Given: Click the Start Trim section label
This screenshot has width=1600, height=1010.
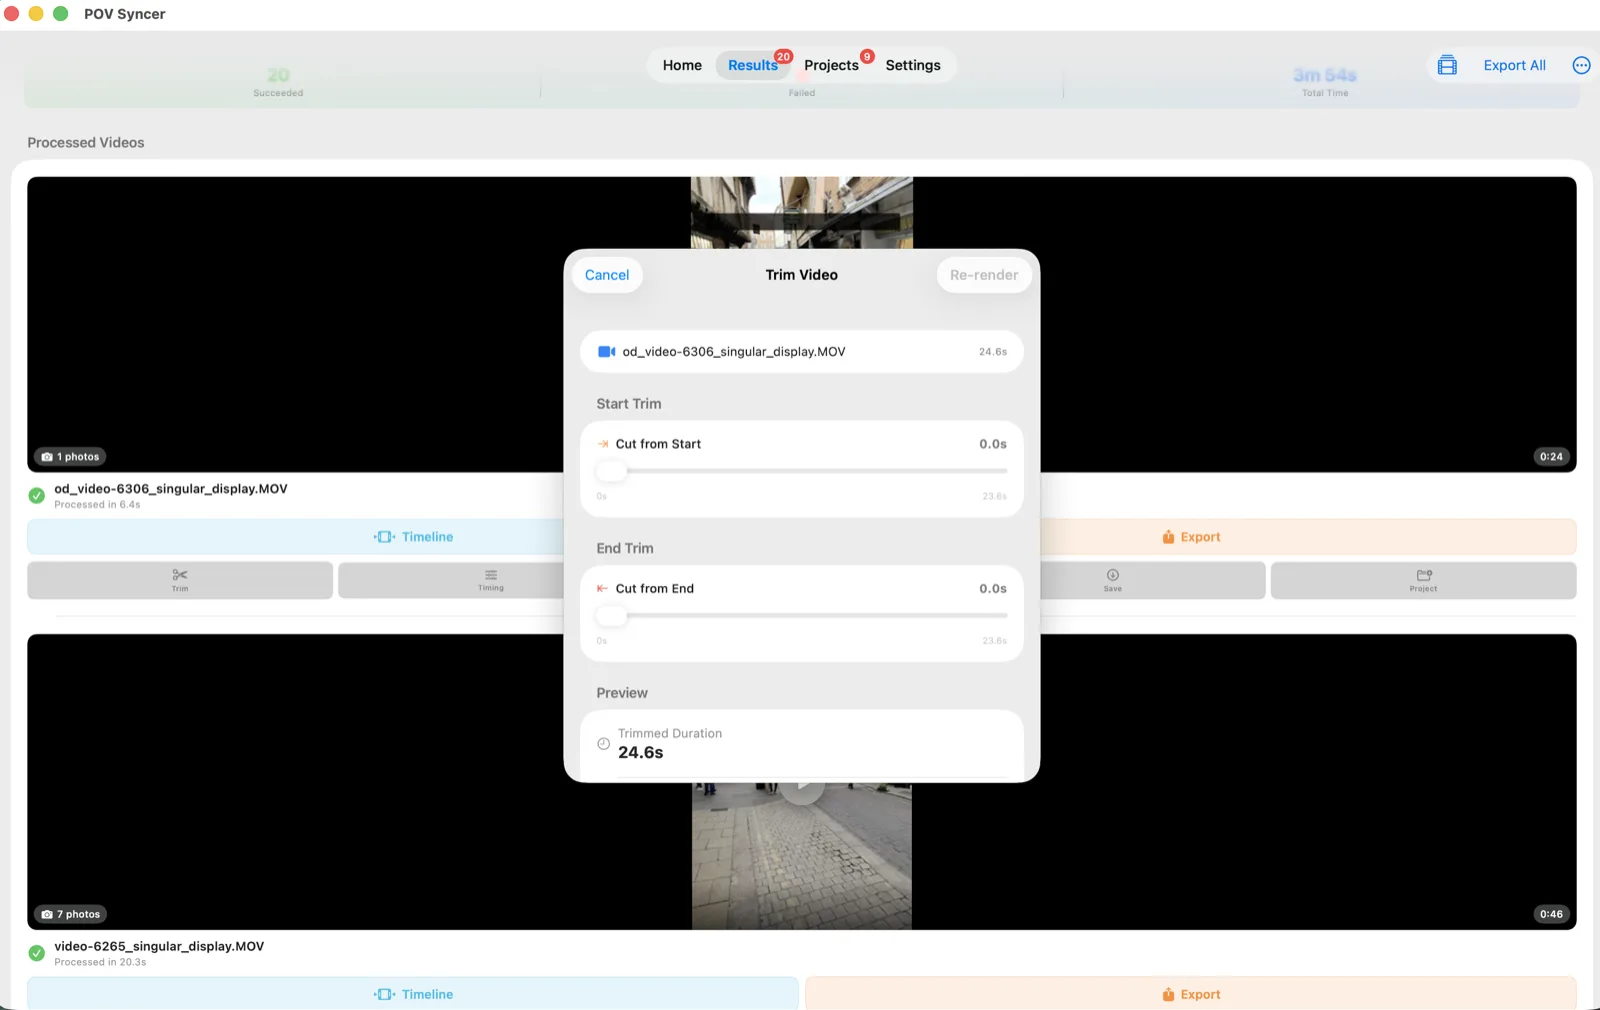Looking at the screenshot, I should pos(629,404).
